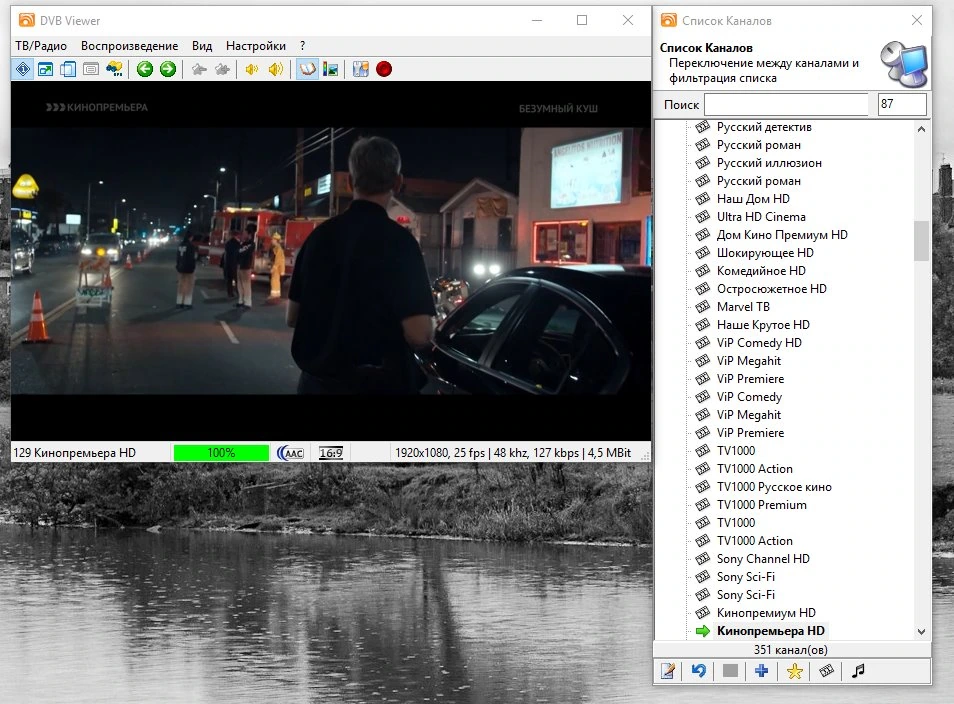Open the options tools icon in toolbar

coord(361,69)
